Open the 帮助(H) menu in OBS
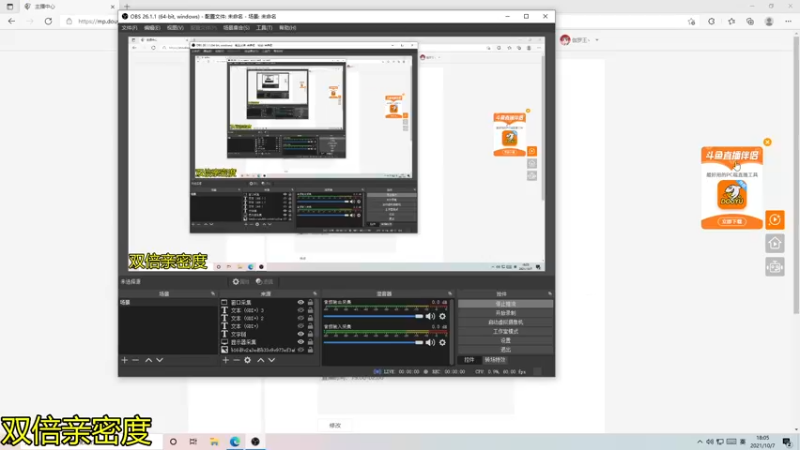The height and width of the screenshot is (450, 800). tap(287, 28)
